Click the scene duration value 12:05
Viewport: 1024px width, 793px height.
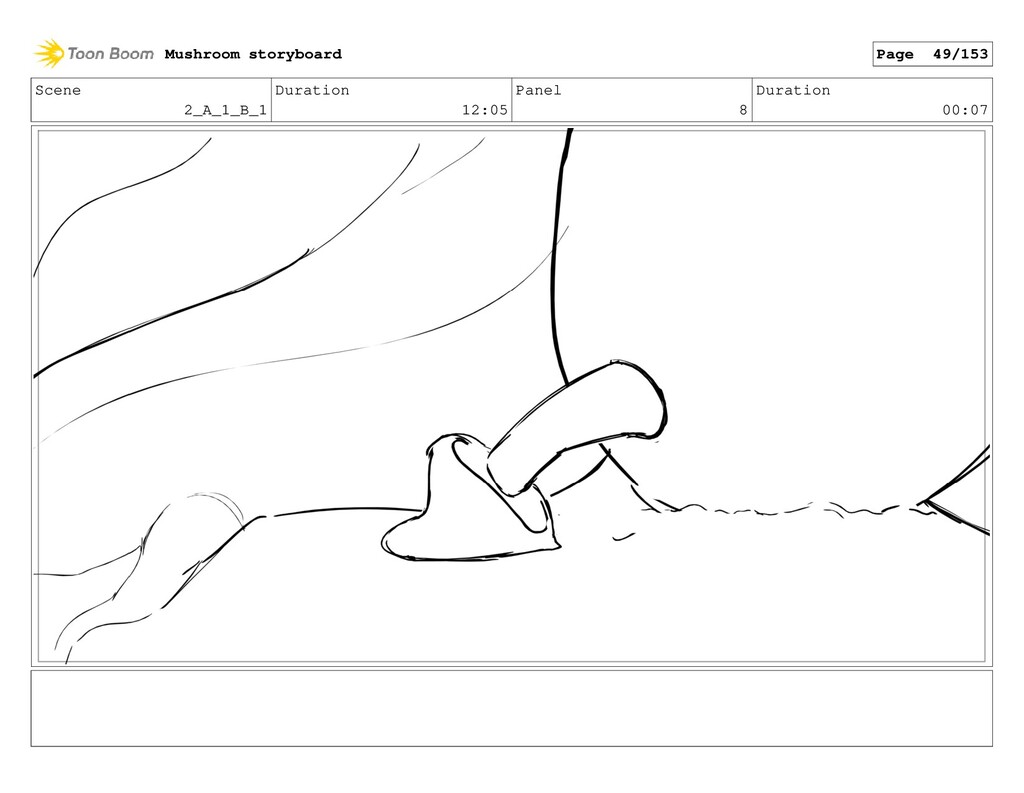pyautogui.click(x=485, y=110)
